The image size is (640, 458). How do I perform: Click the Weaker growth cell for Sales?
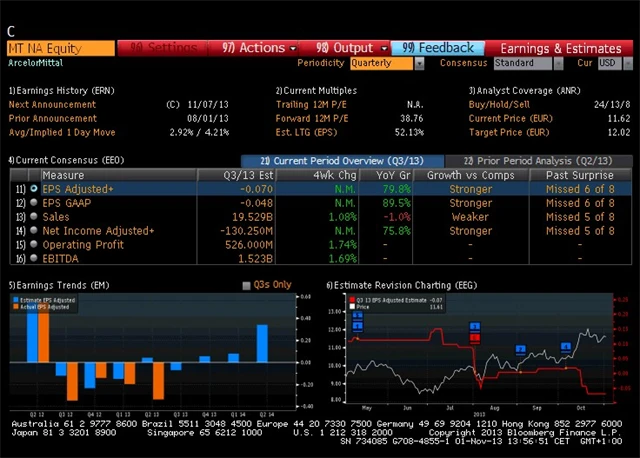point(470,217)
